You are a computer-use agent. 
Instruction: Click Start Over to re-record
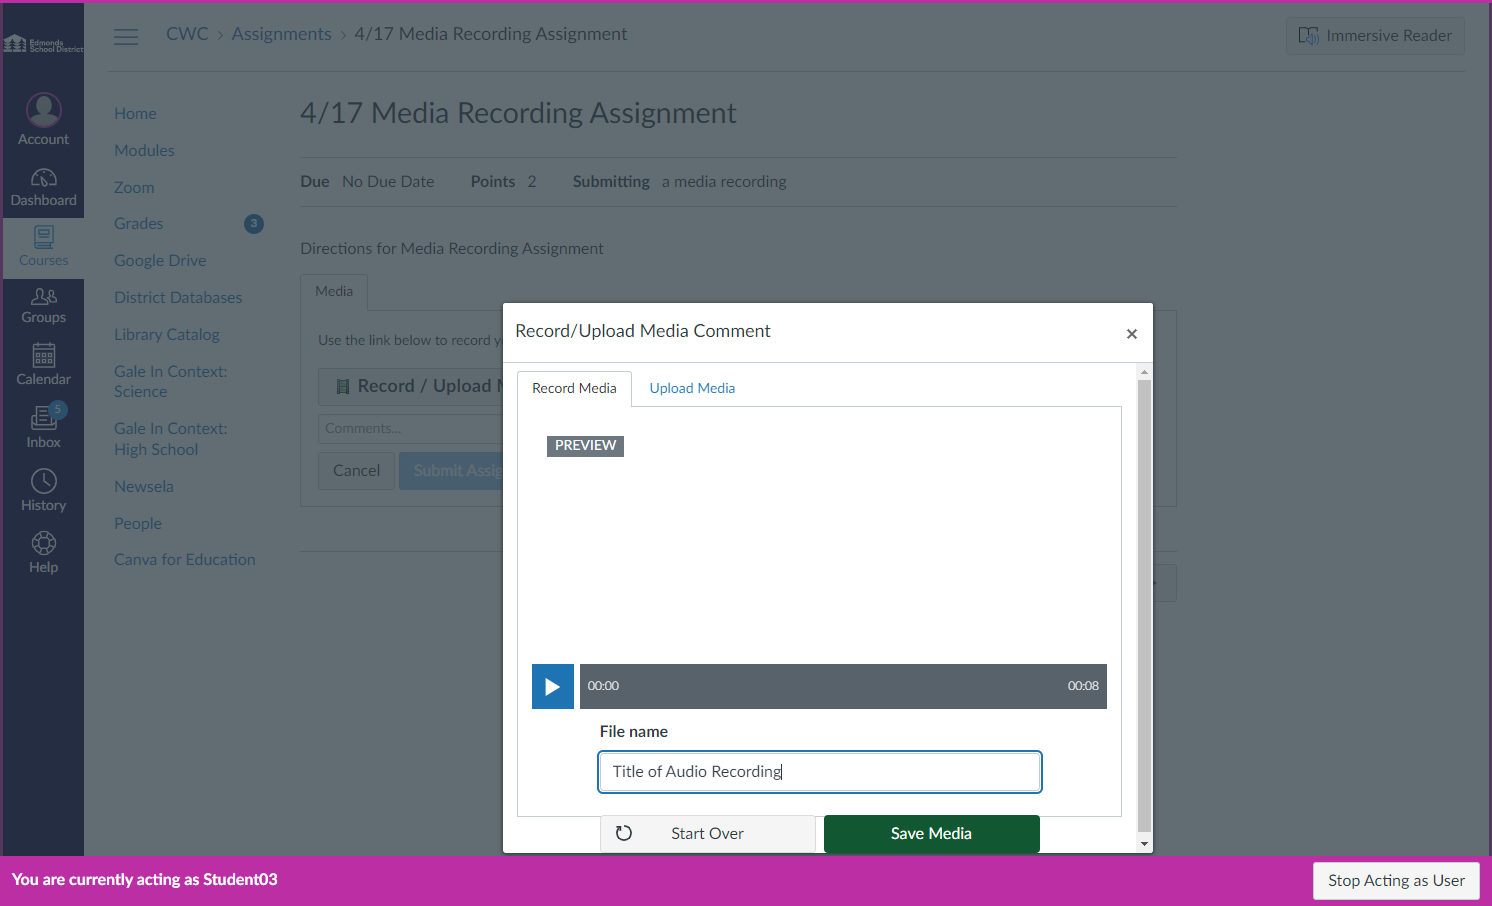click(708, 834)
